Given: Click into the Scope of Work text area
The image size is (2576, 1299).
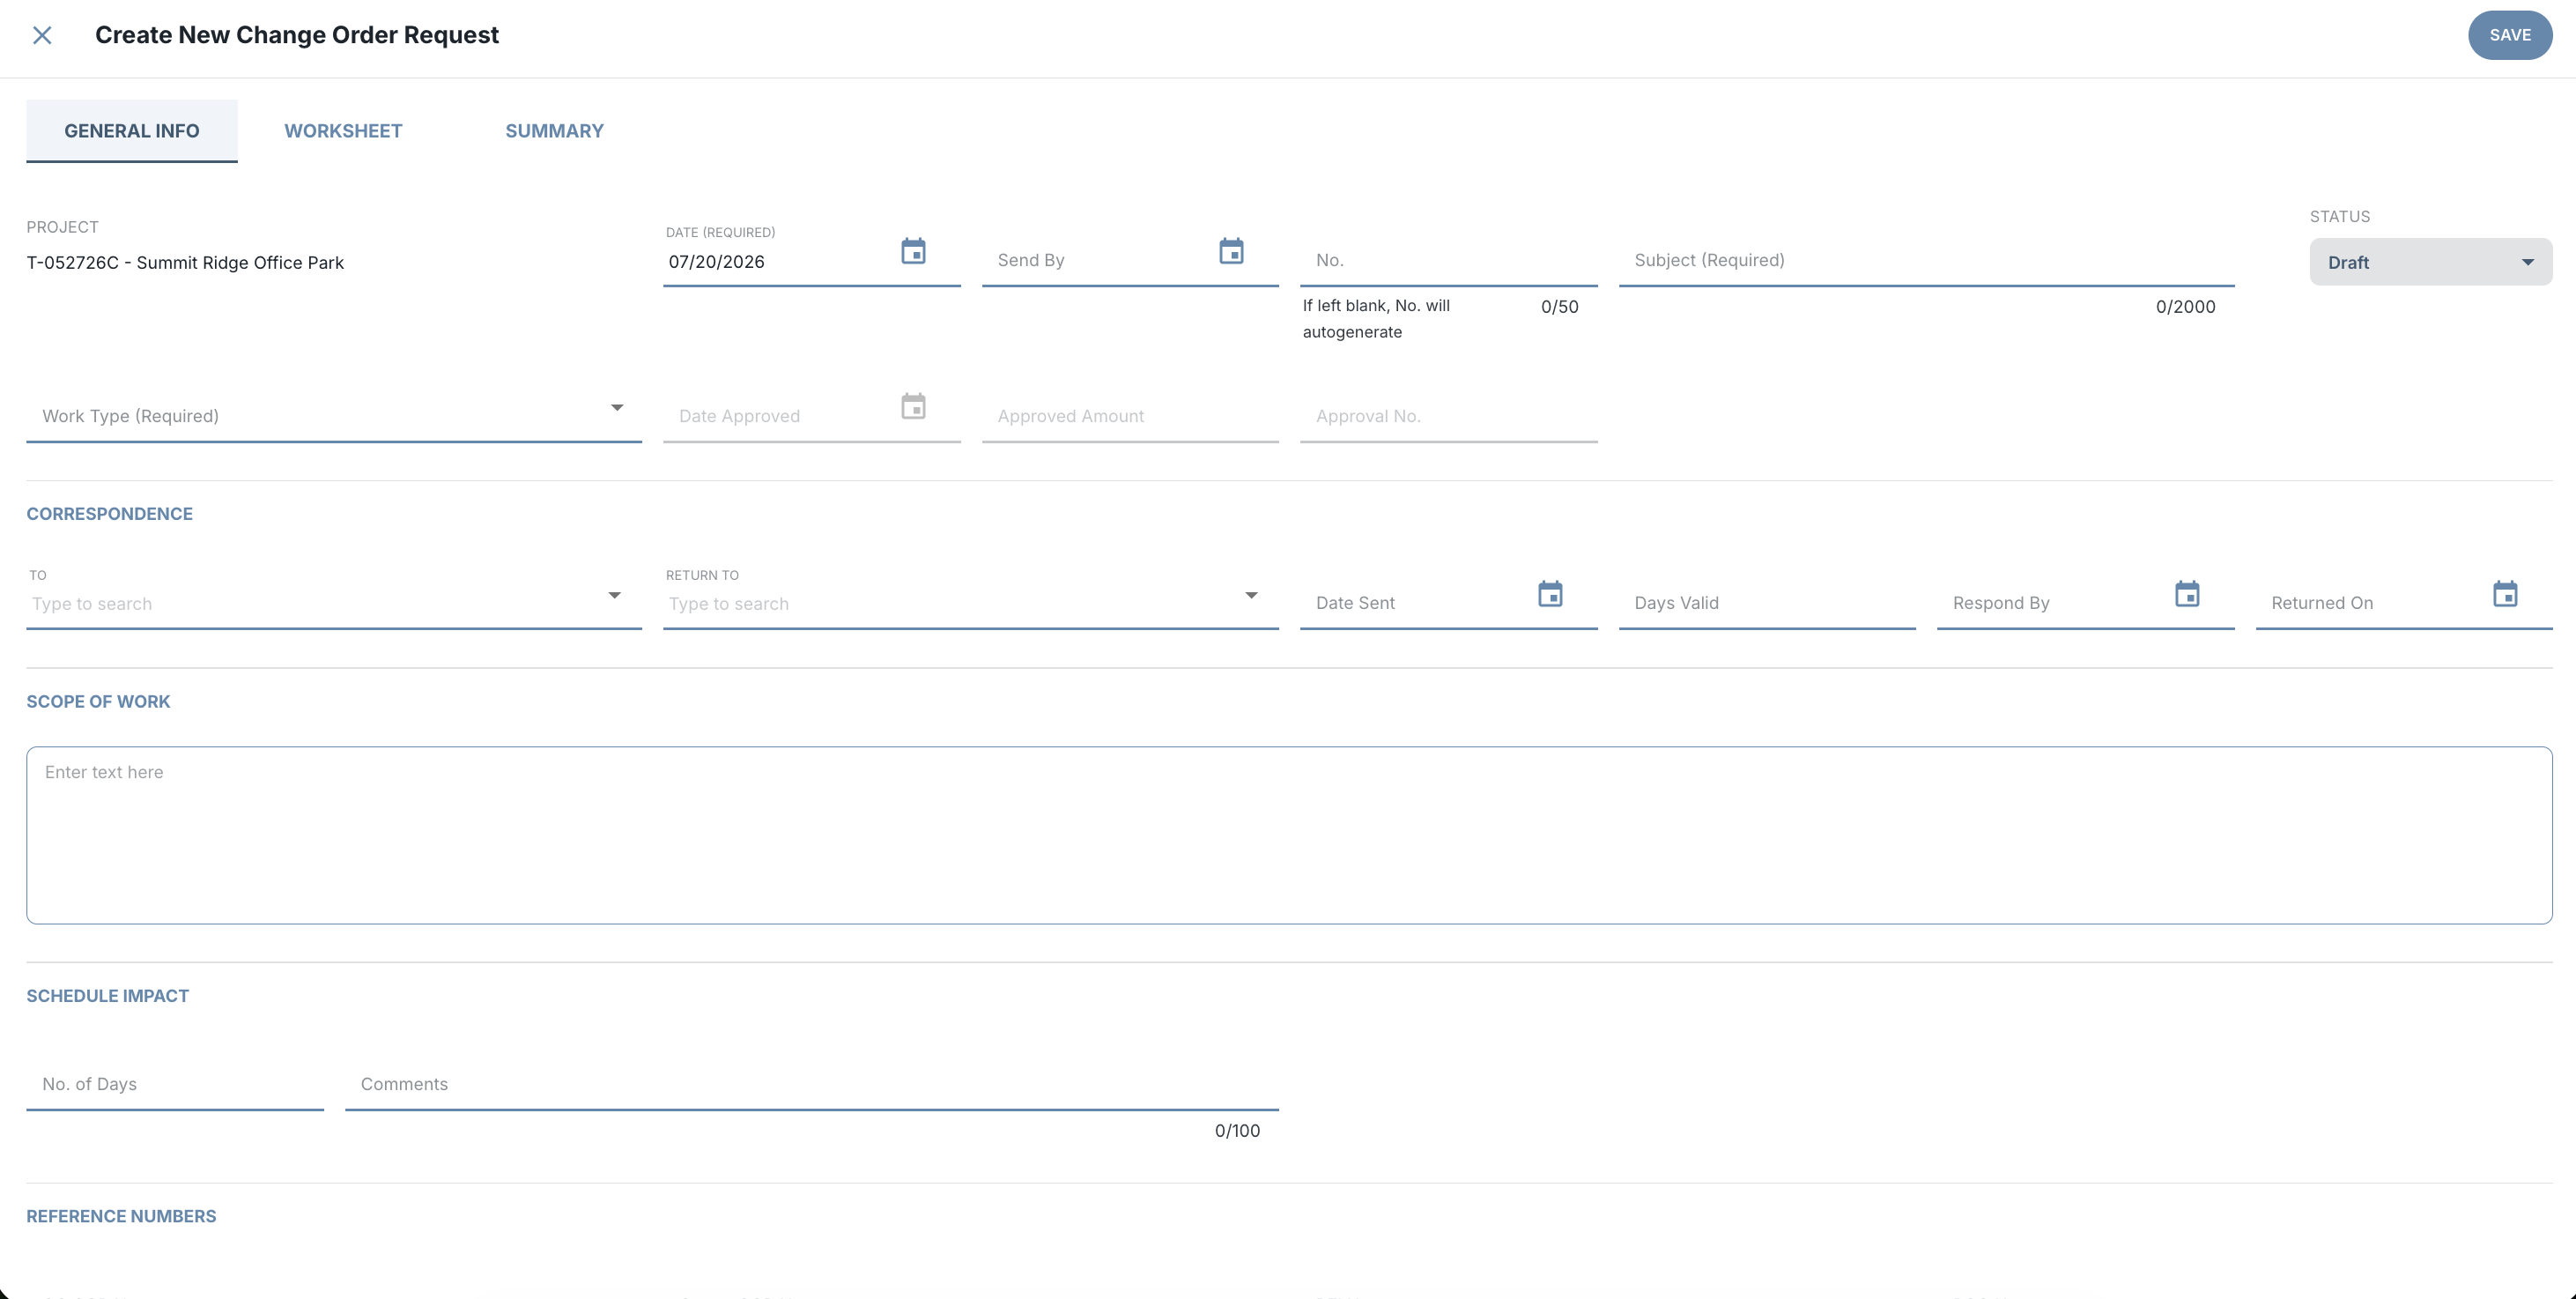Looking at the screenshot, I should (1289, 835).
